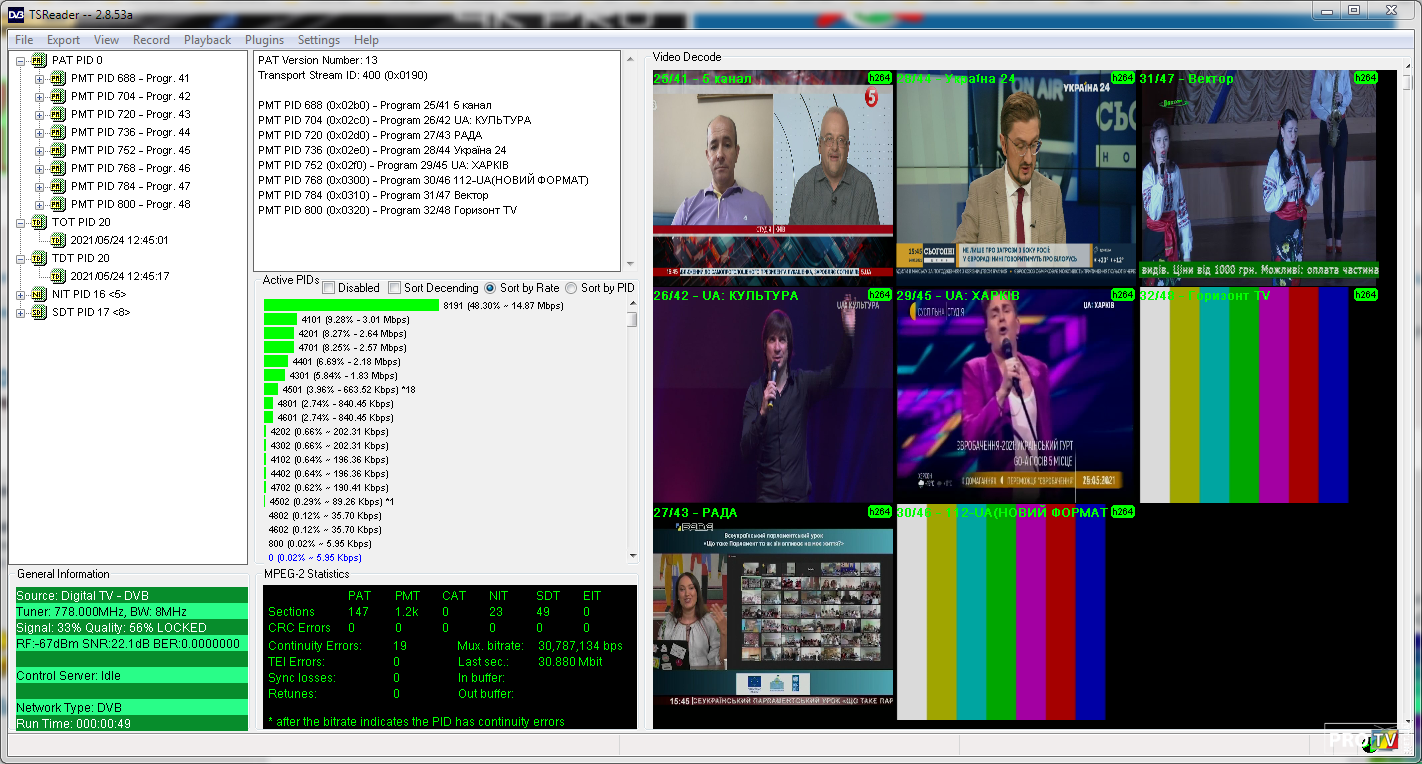Click the NIT icon beside NIT PID 16
Screen dimensions: 1422x764
tap(38, 294)
